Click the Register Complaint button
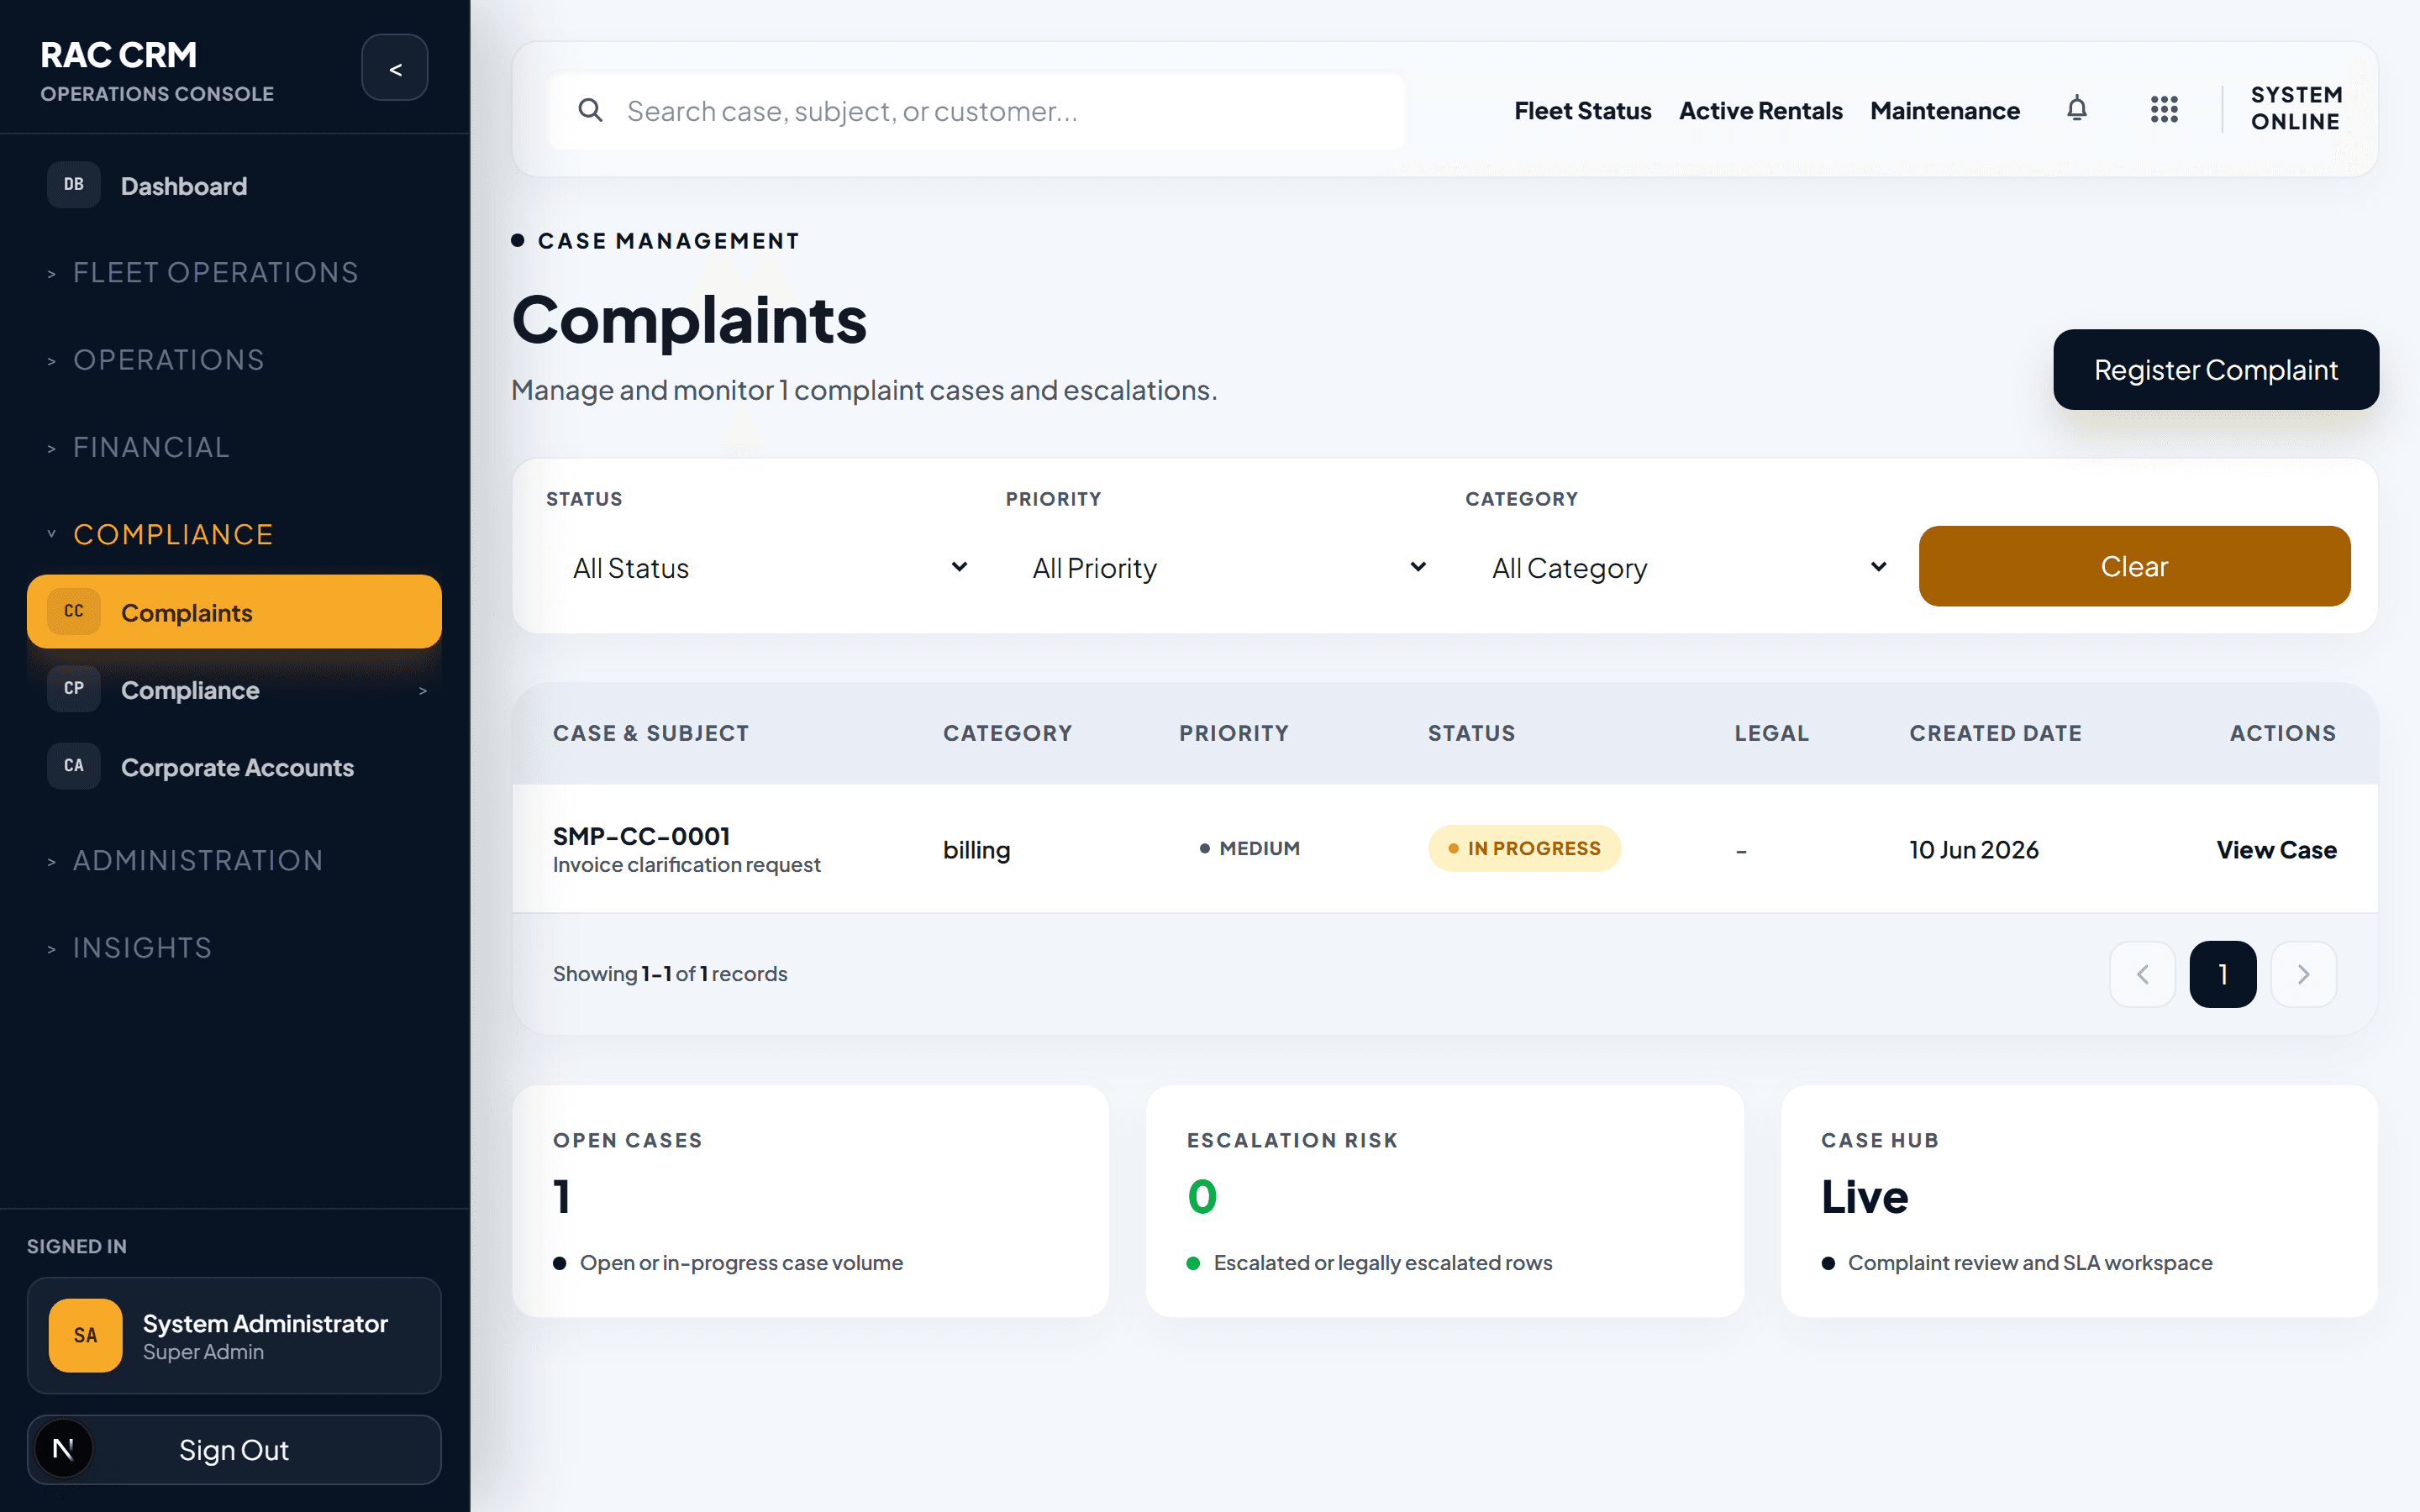Image resolution: width=2420 pixels, height=1512 pixels. tap(2216, 369)
